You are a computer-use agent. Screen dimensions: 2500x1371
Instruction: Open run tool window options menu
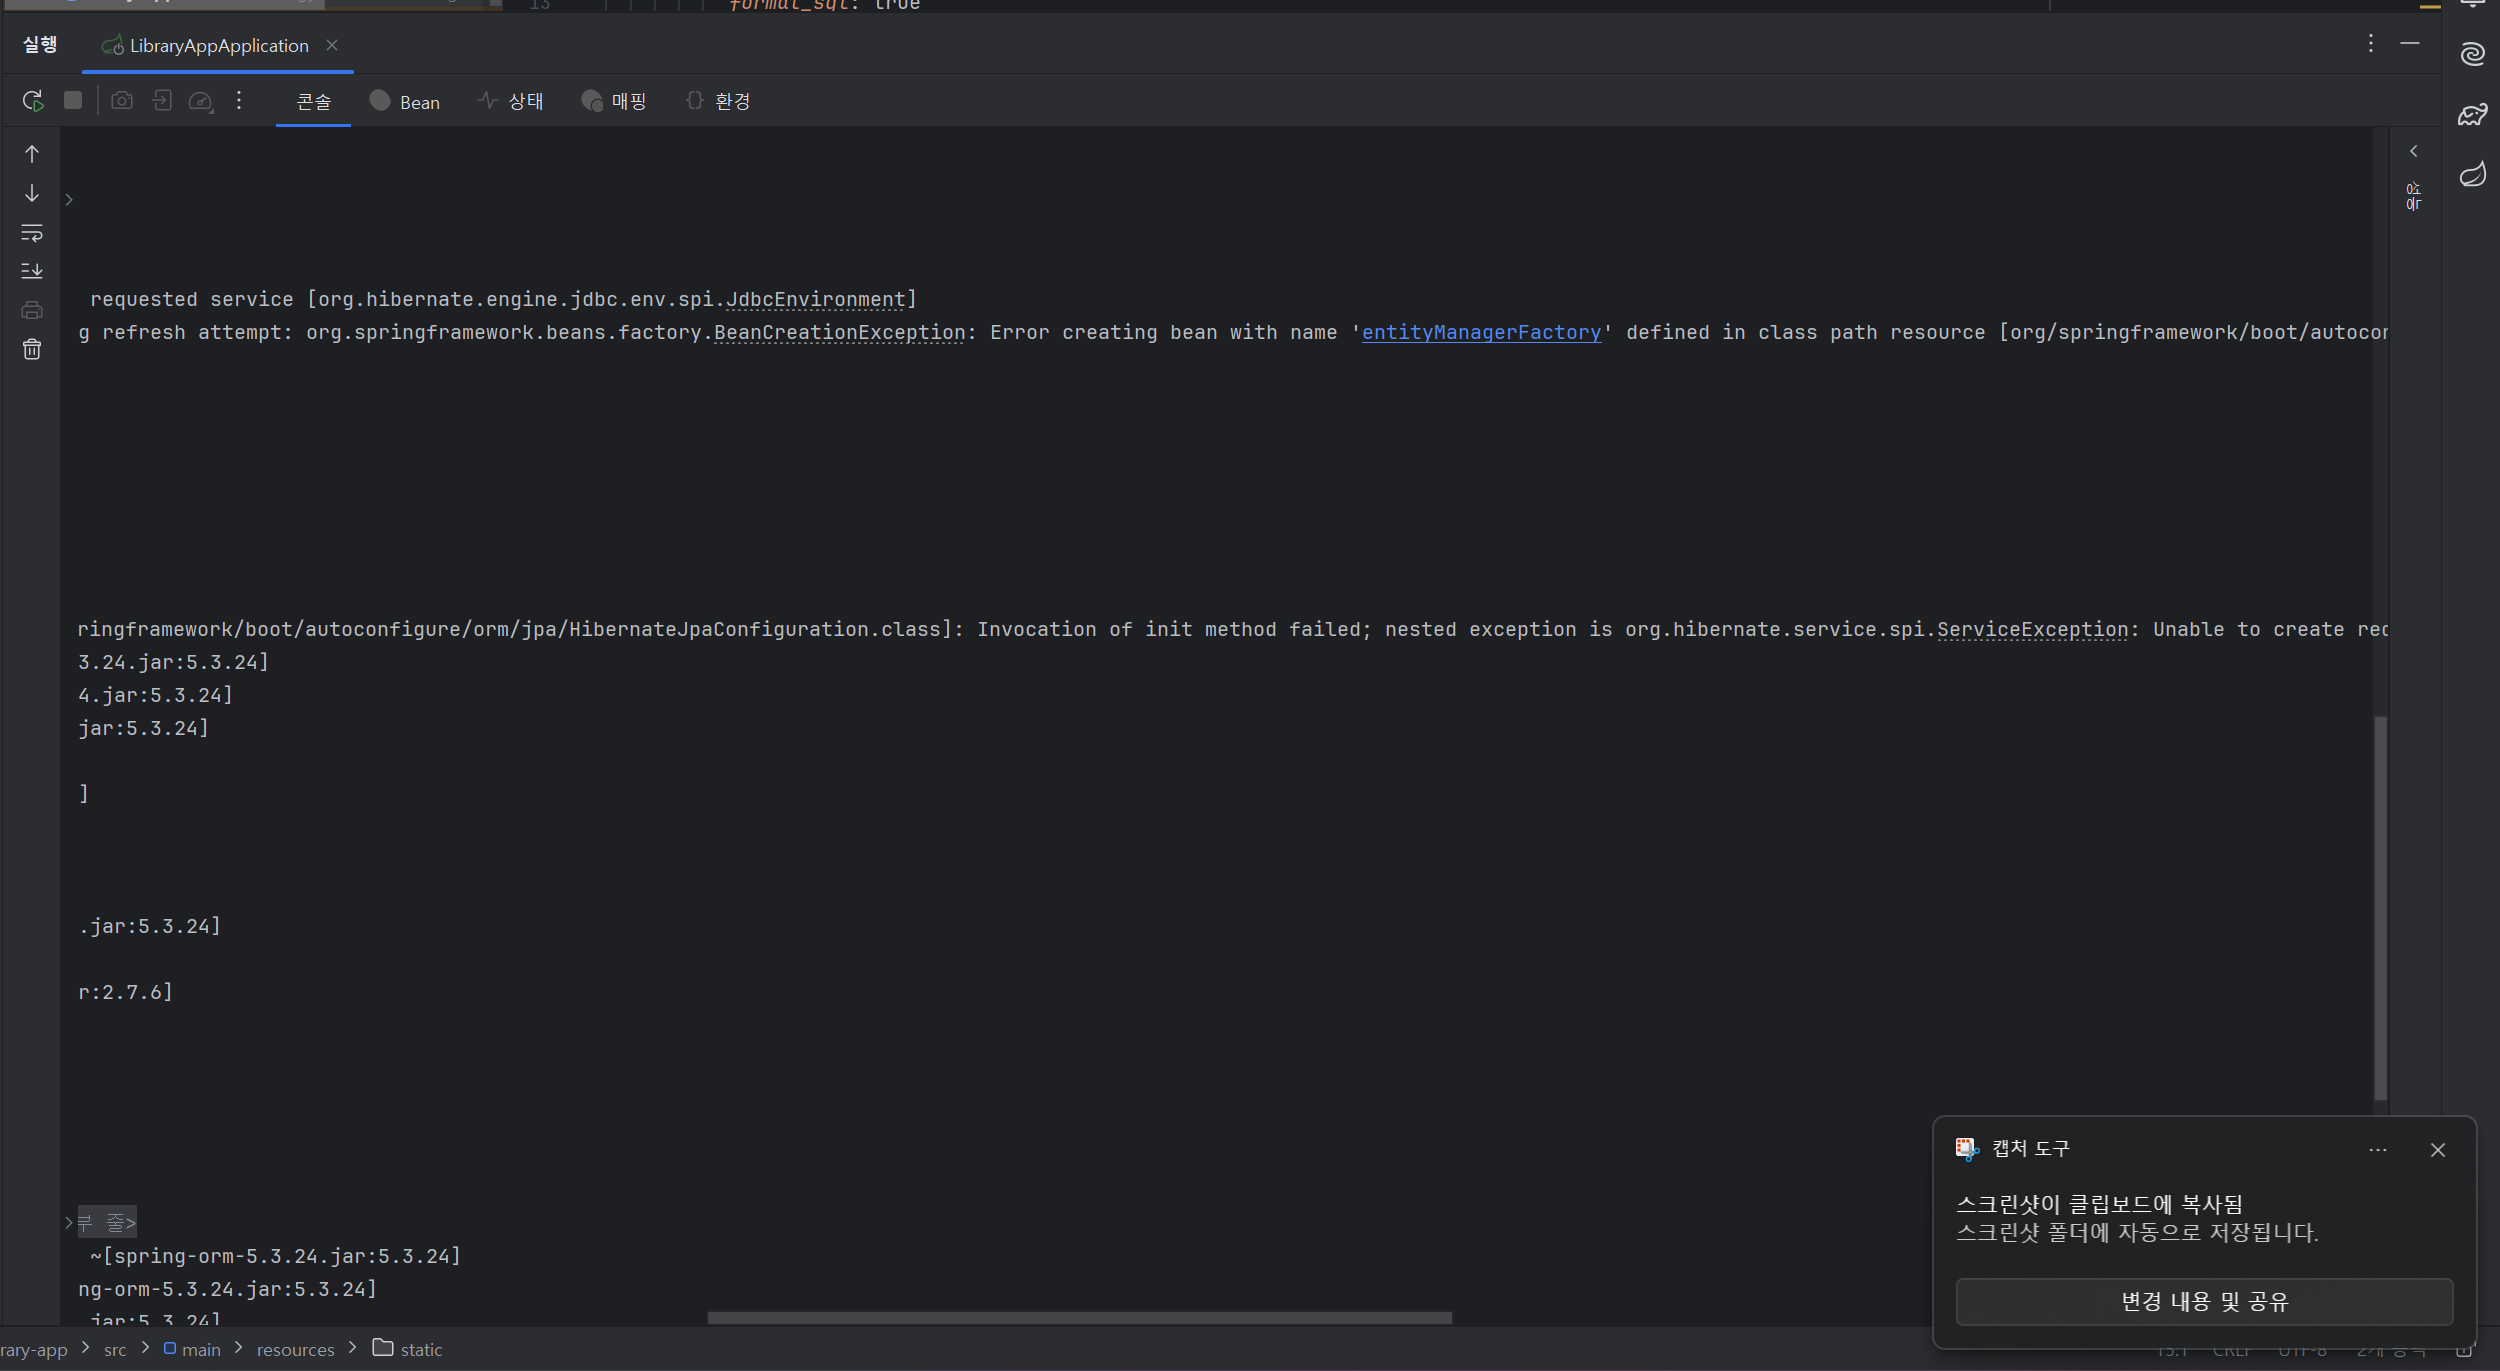click(2370, 43)
